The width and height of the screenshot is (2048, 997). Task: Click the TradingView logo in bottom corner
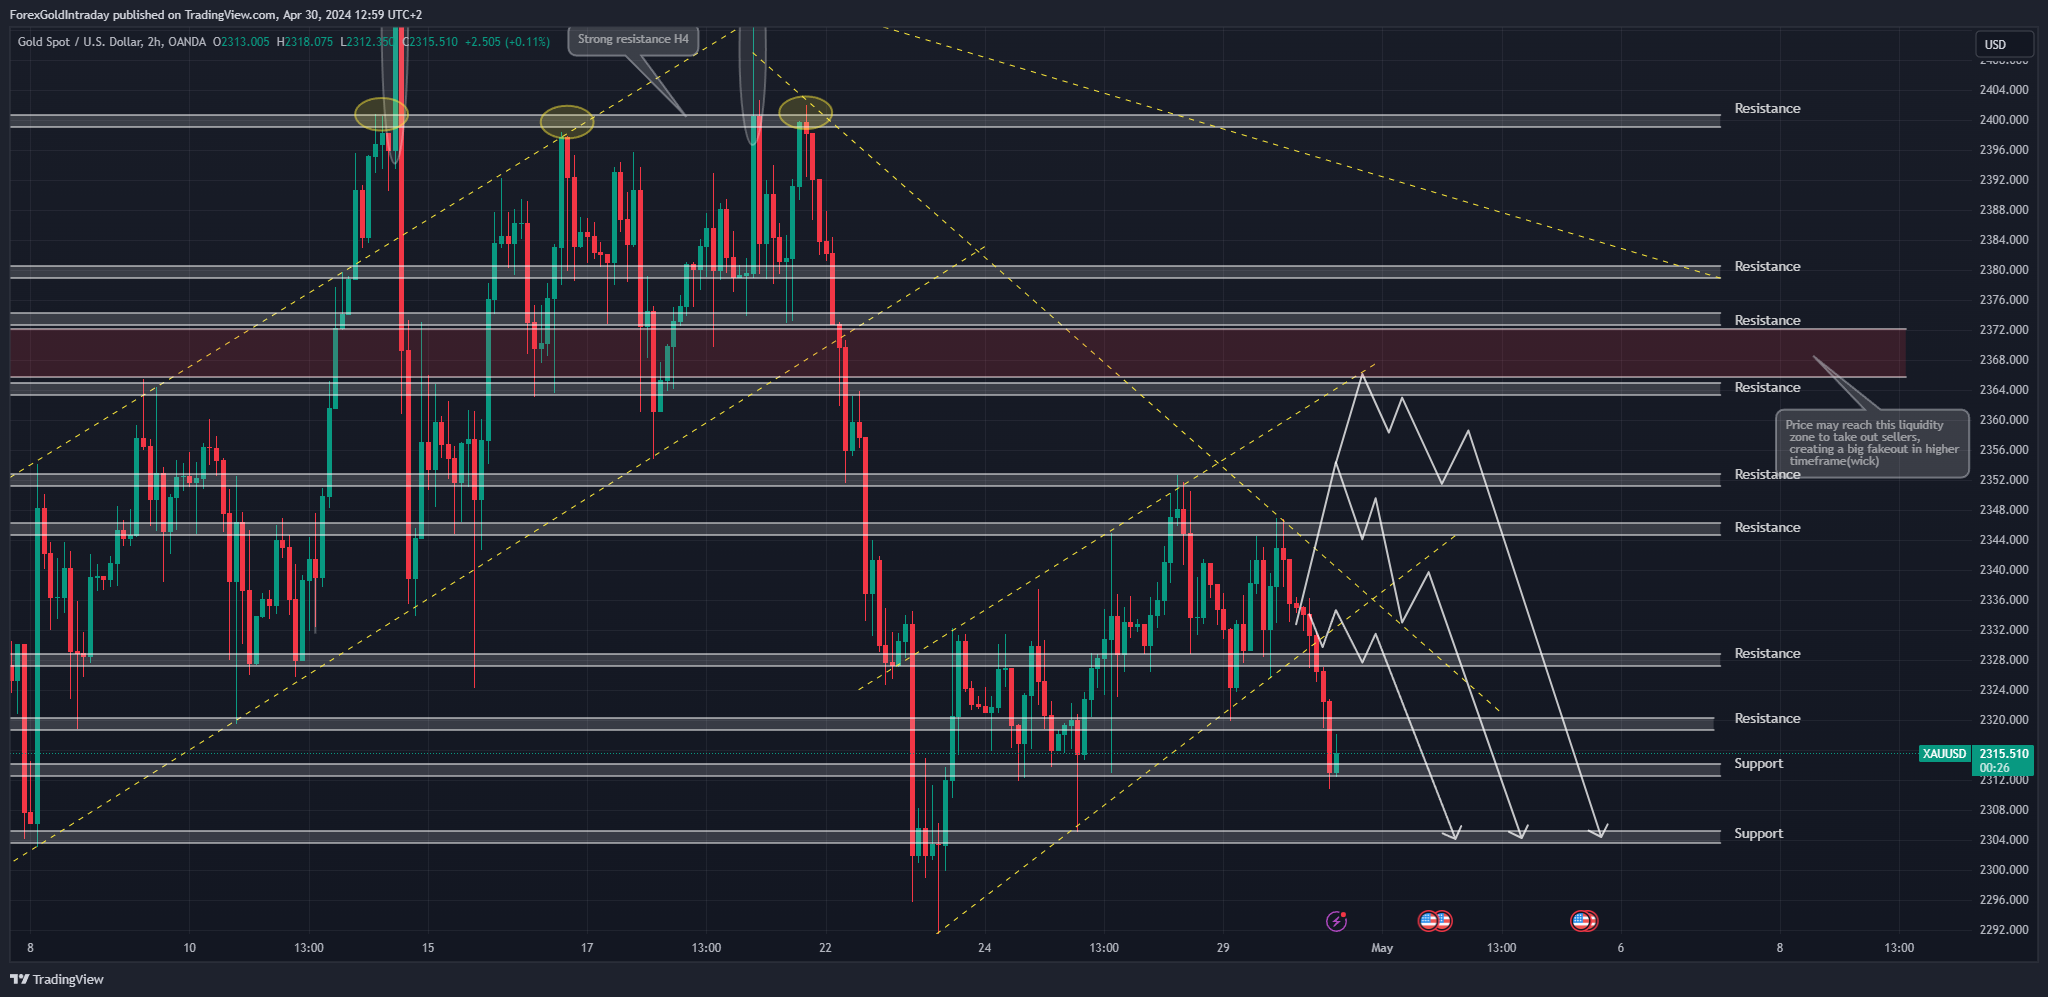(57, 979)
